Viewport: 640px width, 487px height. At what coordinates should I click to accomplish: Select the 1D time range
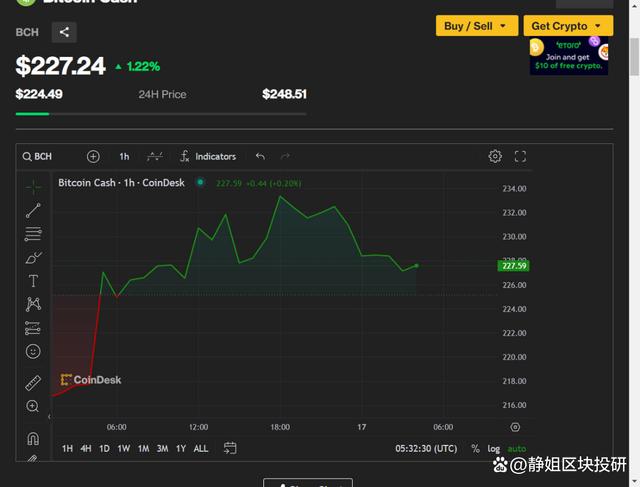[104, 449]
